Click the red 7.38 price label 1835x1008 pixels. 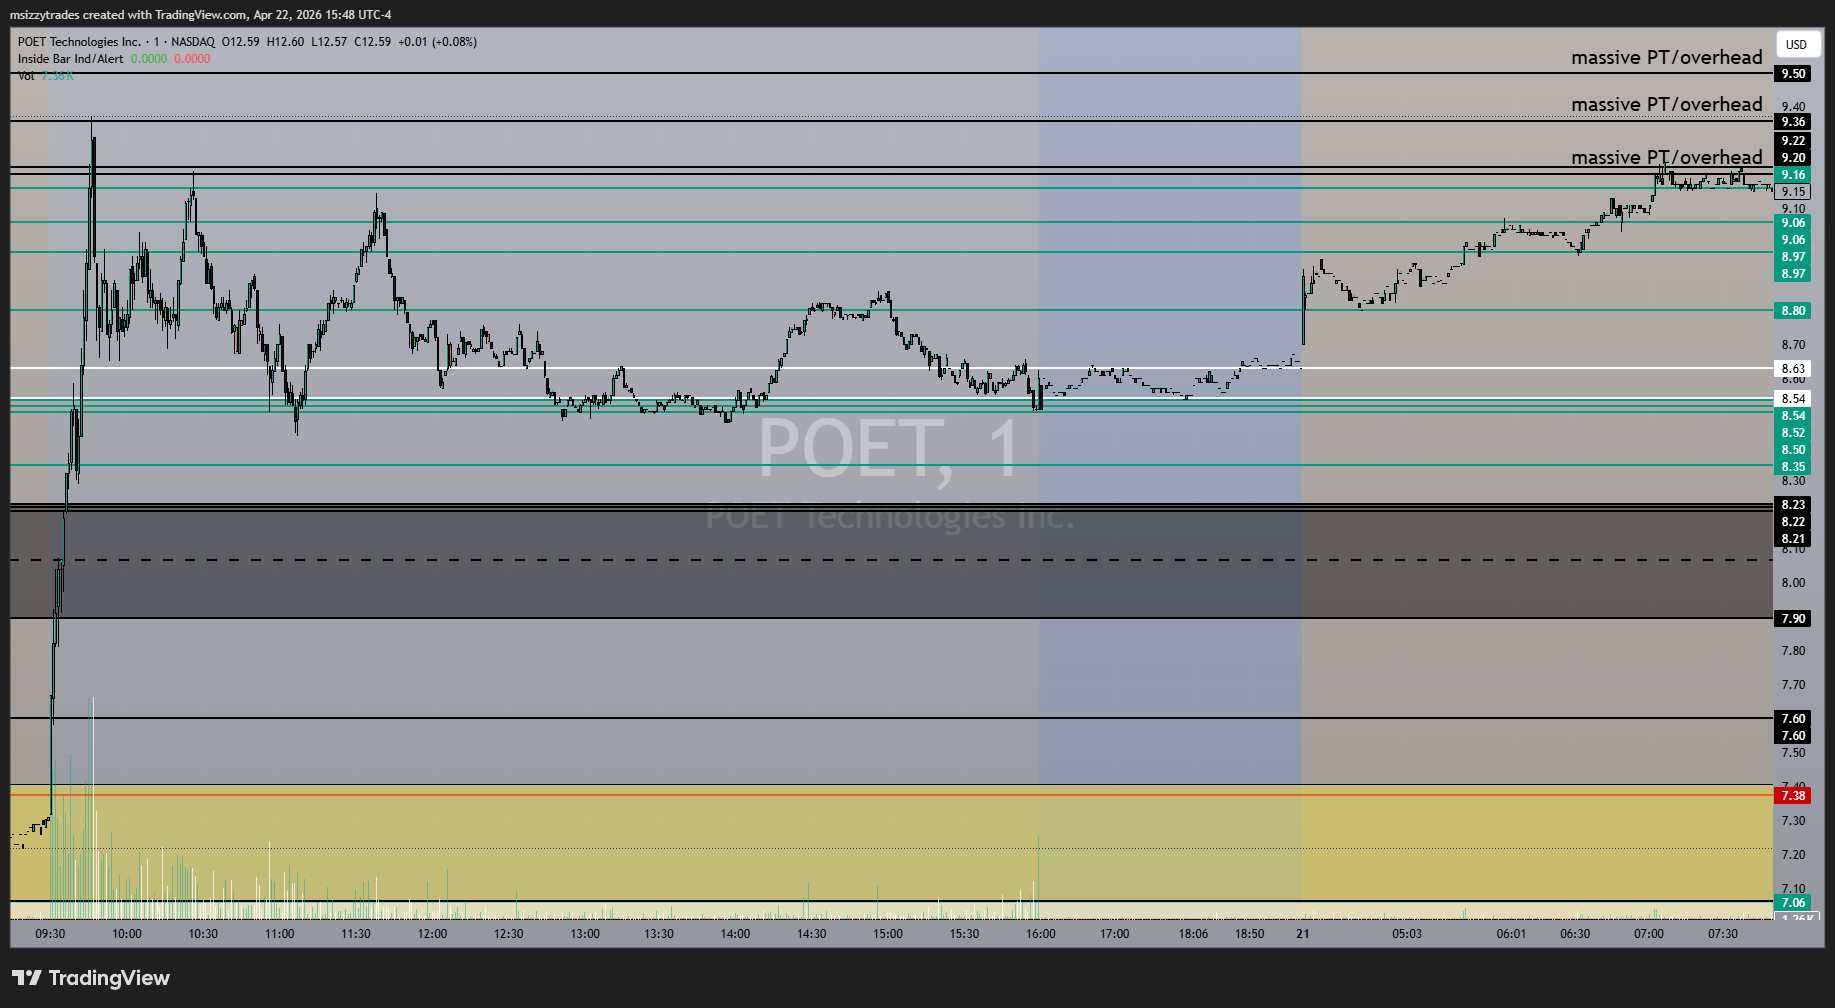(1794, 796)
